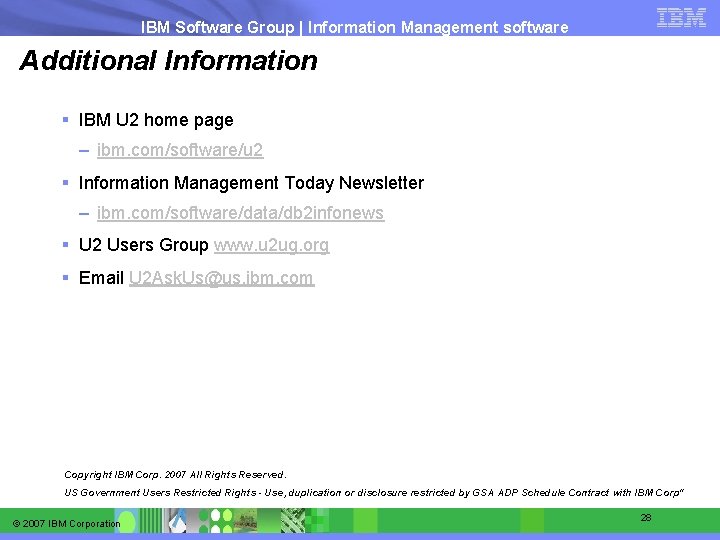Click the slide number 28
Viewport: 720px width, 540px height.
coord(646,518)
